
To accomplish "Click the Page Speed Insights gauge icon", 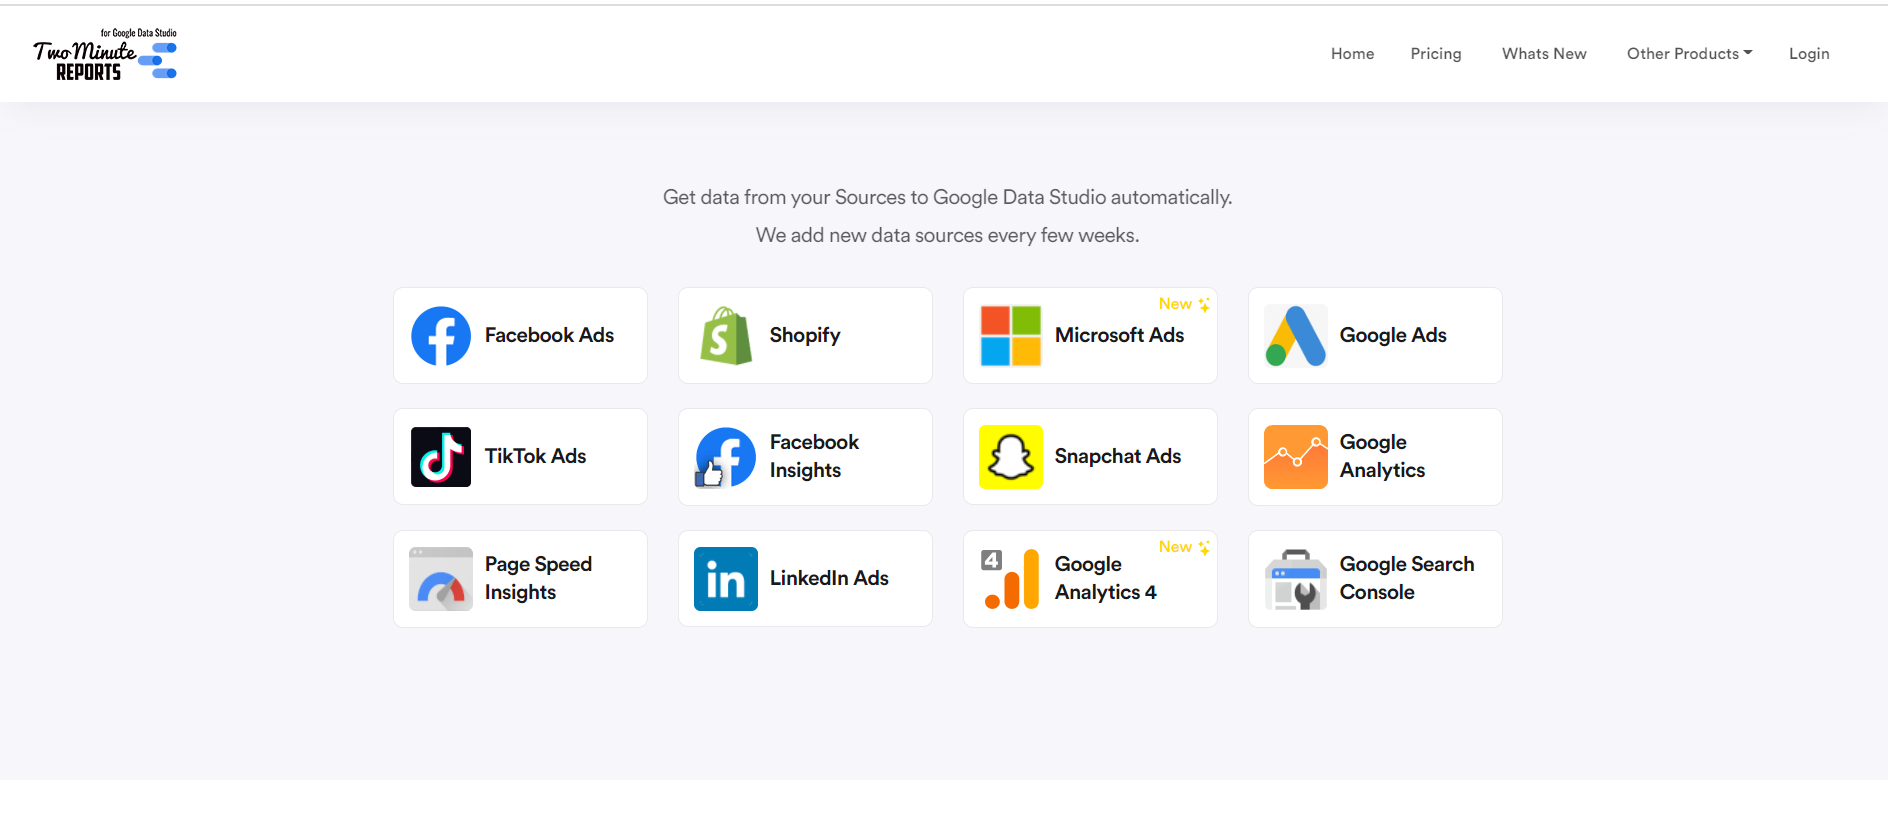I will pyautogui.click(x=441, y=579).
